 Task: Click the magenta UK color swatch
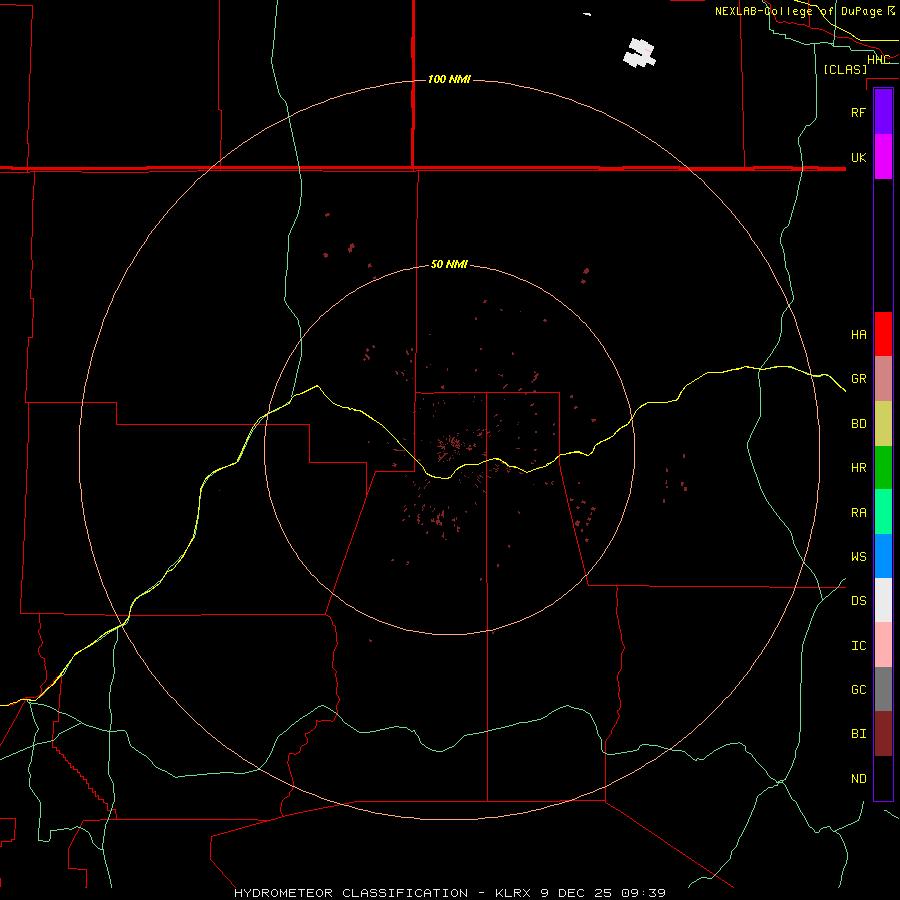click(883, 157)
